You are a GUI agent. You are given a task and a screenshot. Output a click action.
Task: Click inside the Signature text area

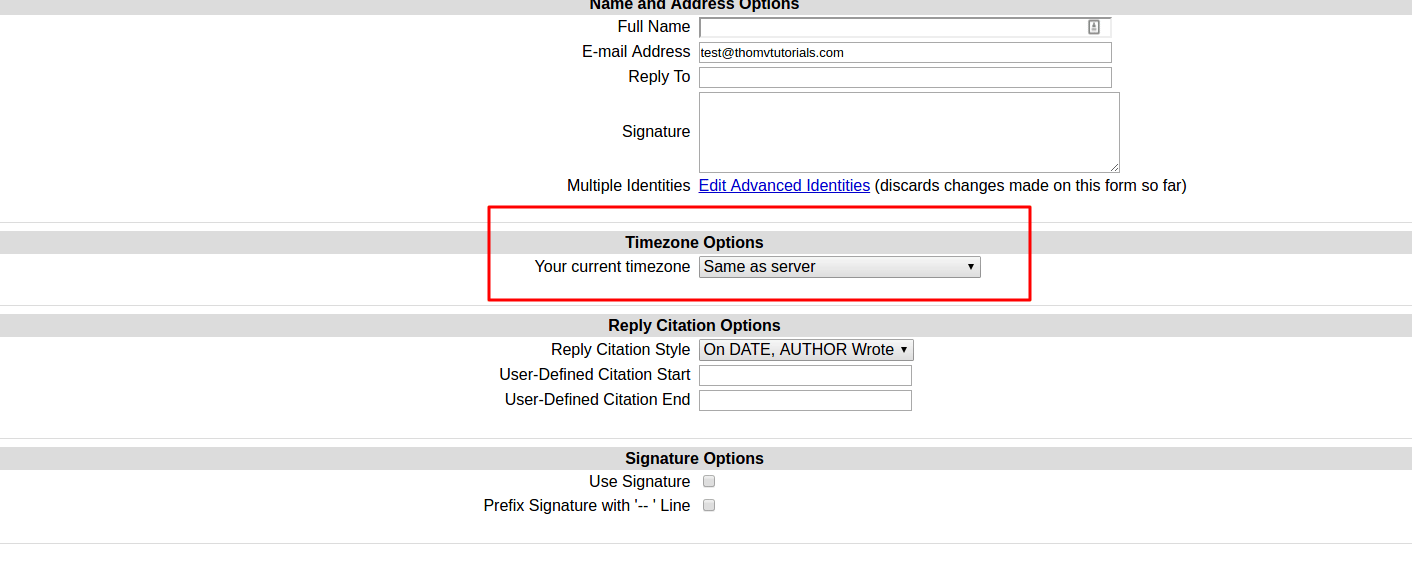point(908,132)
